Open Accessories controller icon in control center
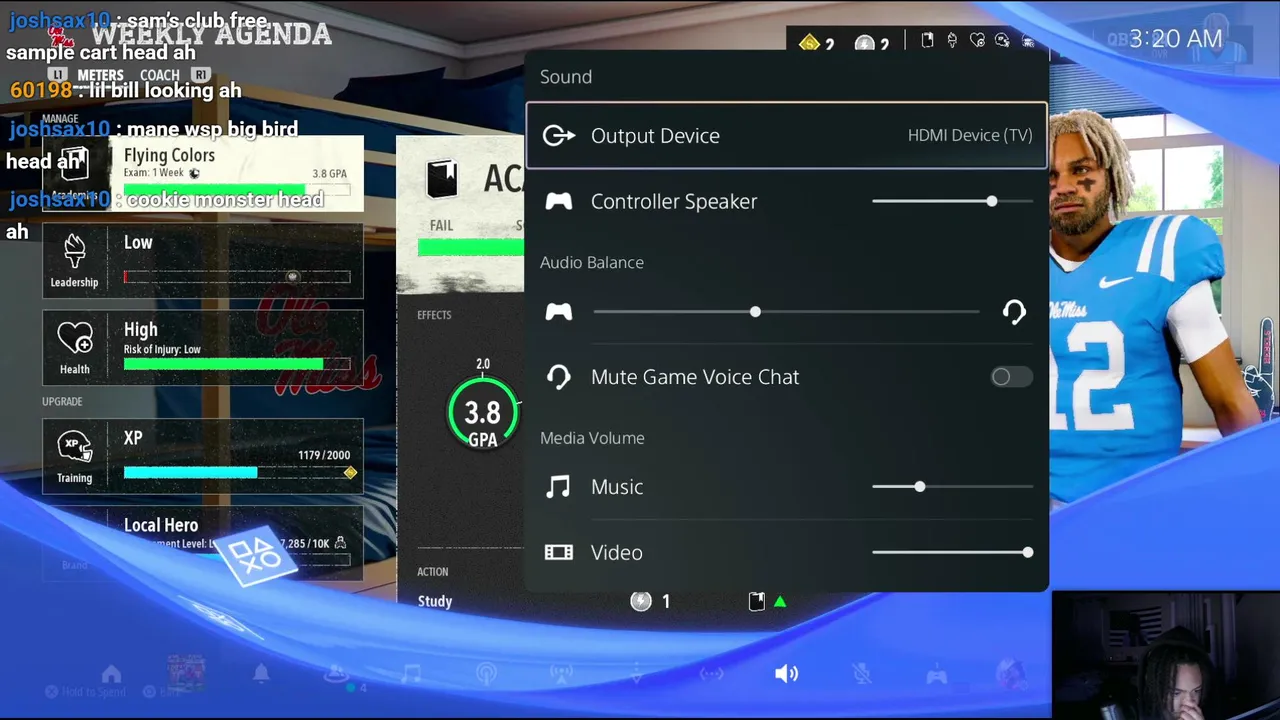 tap(937, 675)
